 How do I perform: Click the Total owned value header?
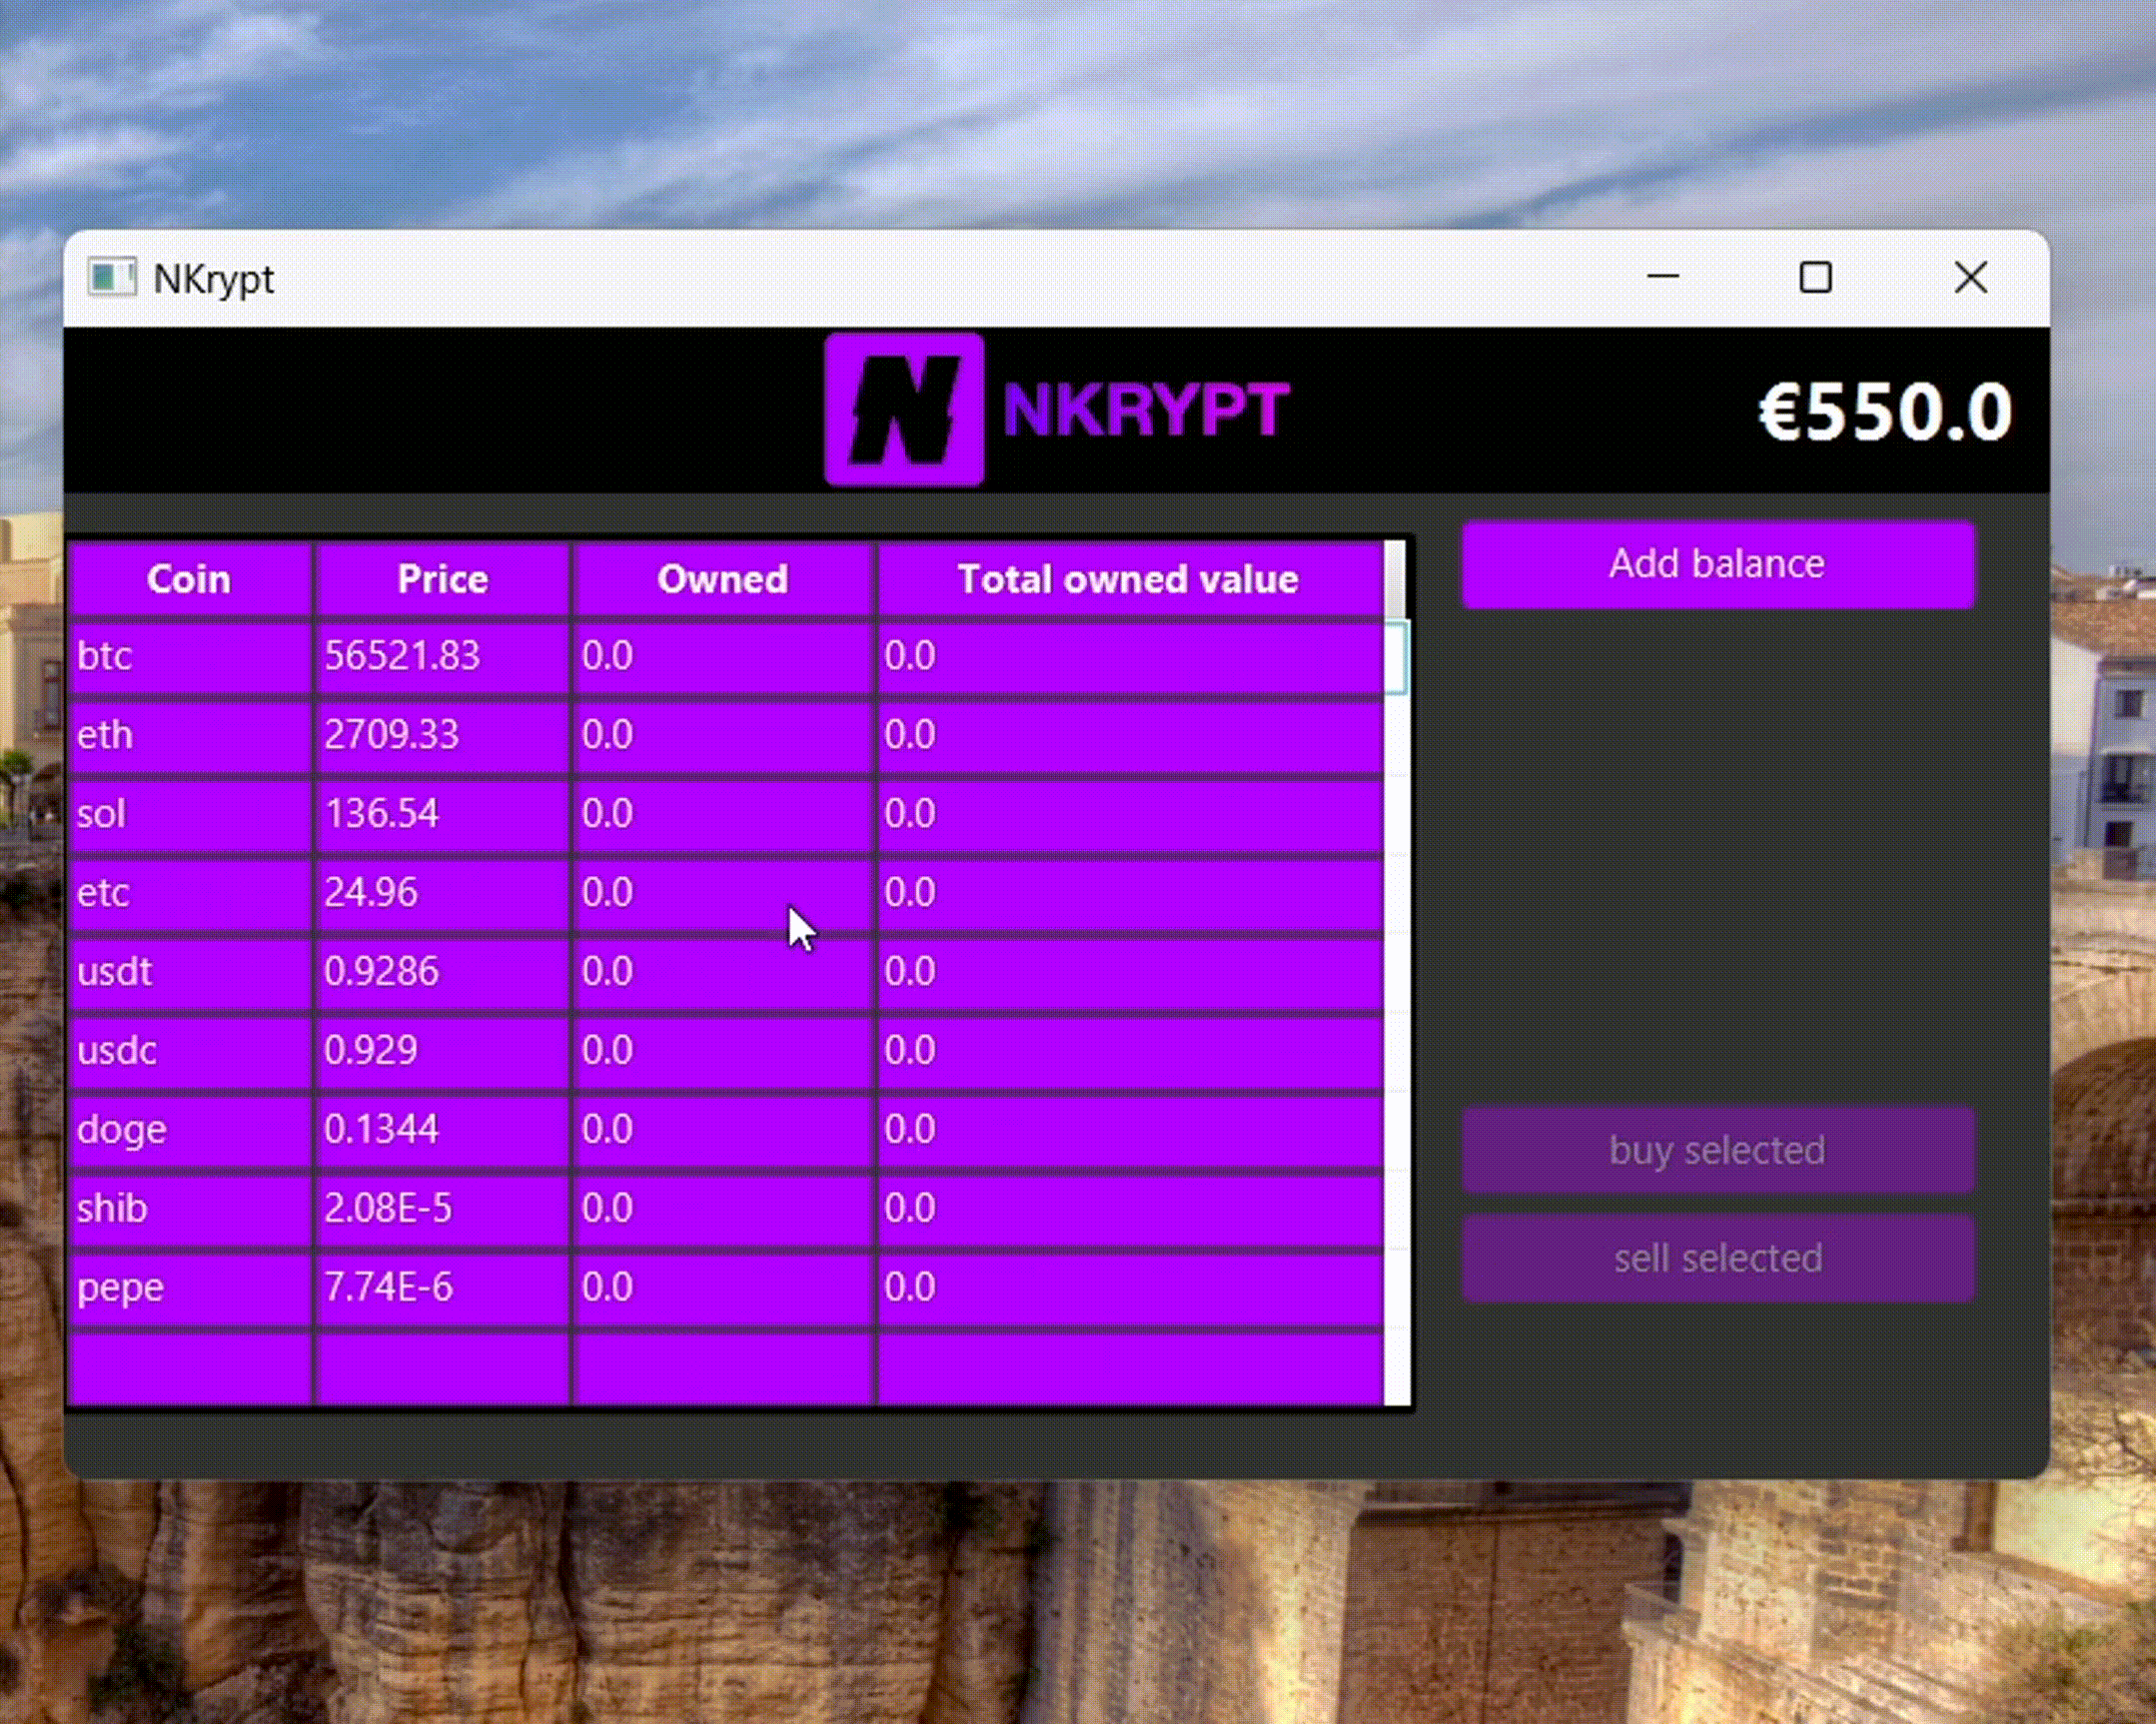(1127, 579)
